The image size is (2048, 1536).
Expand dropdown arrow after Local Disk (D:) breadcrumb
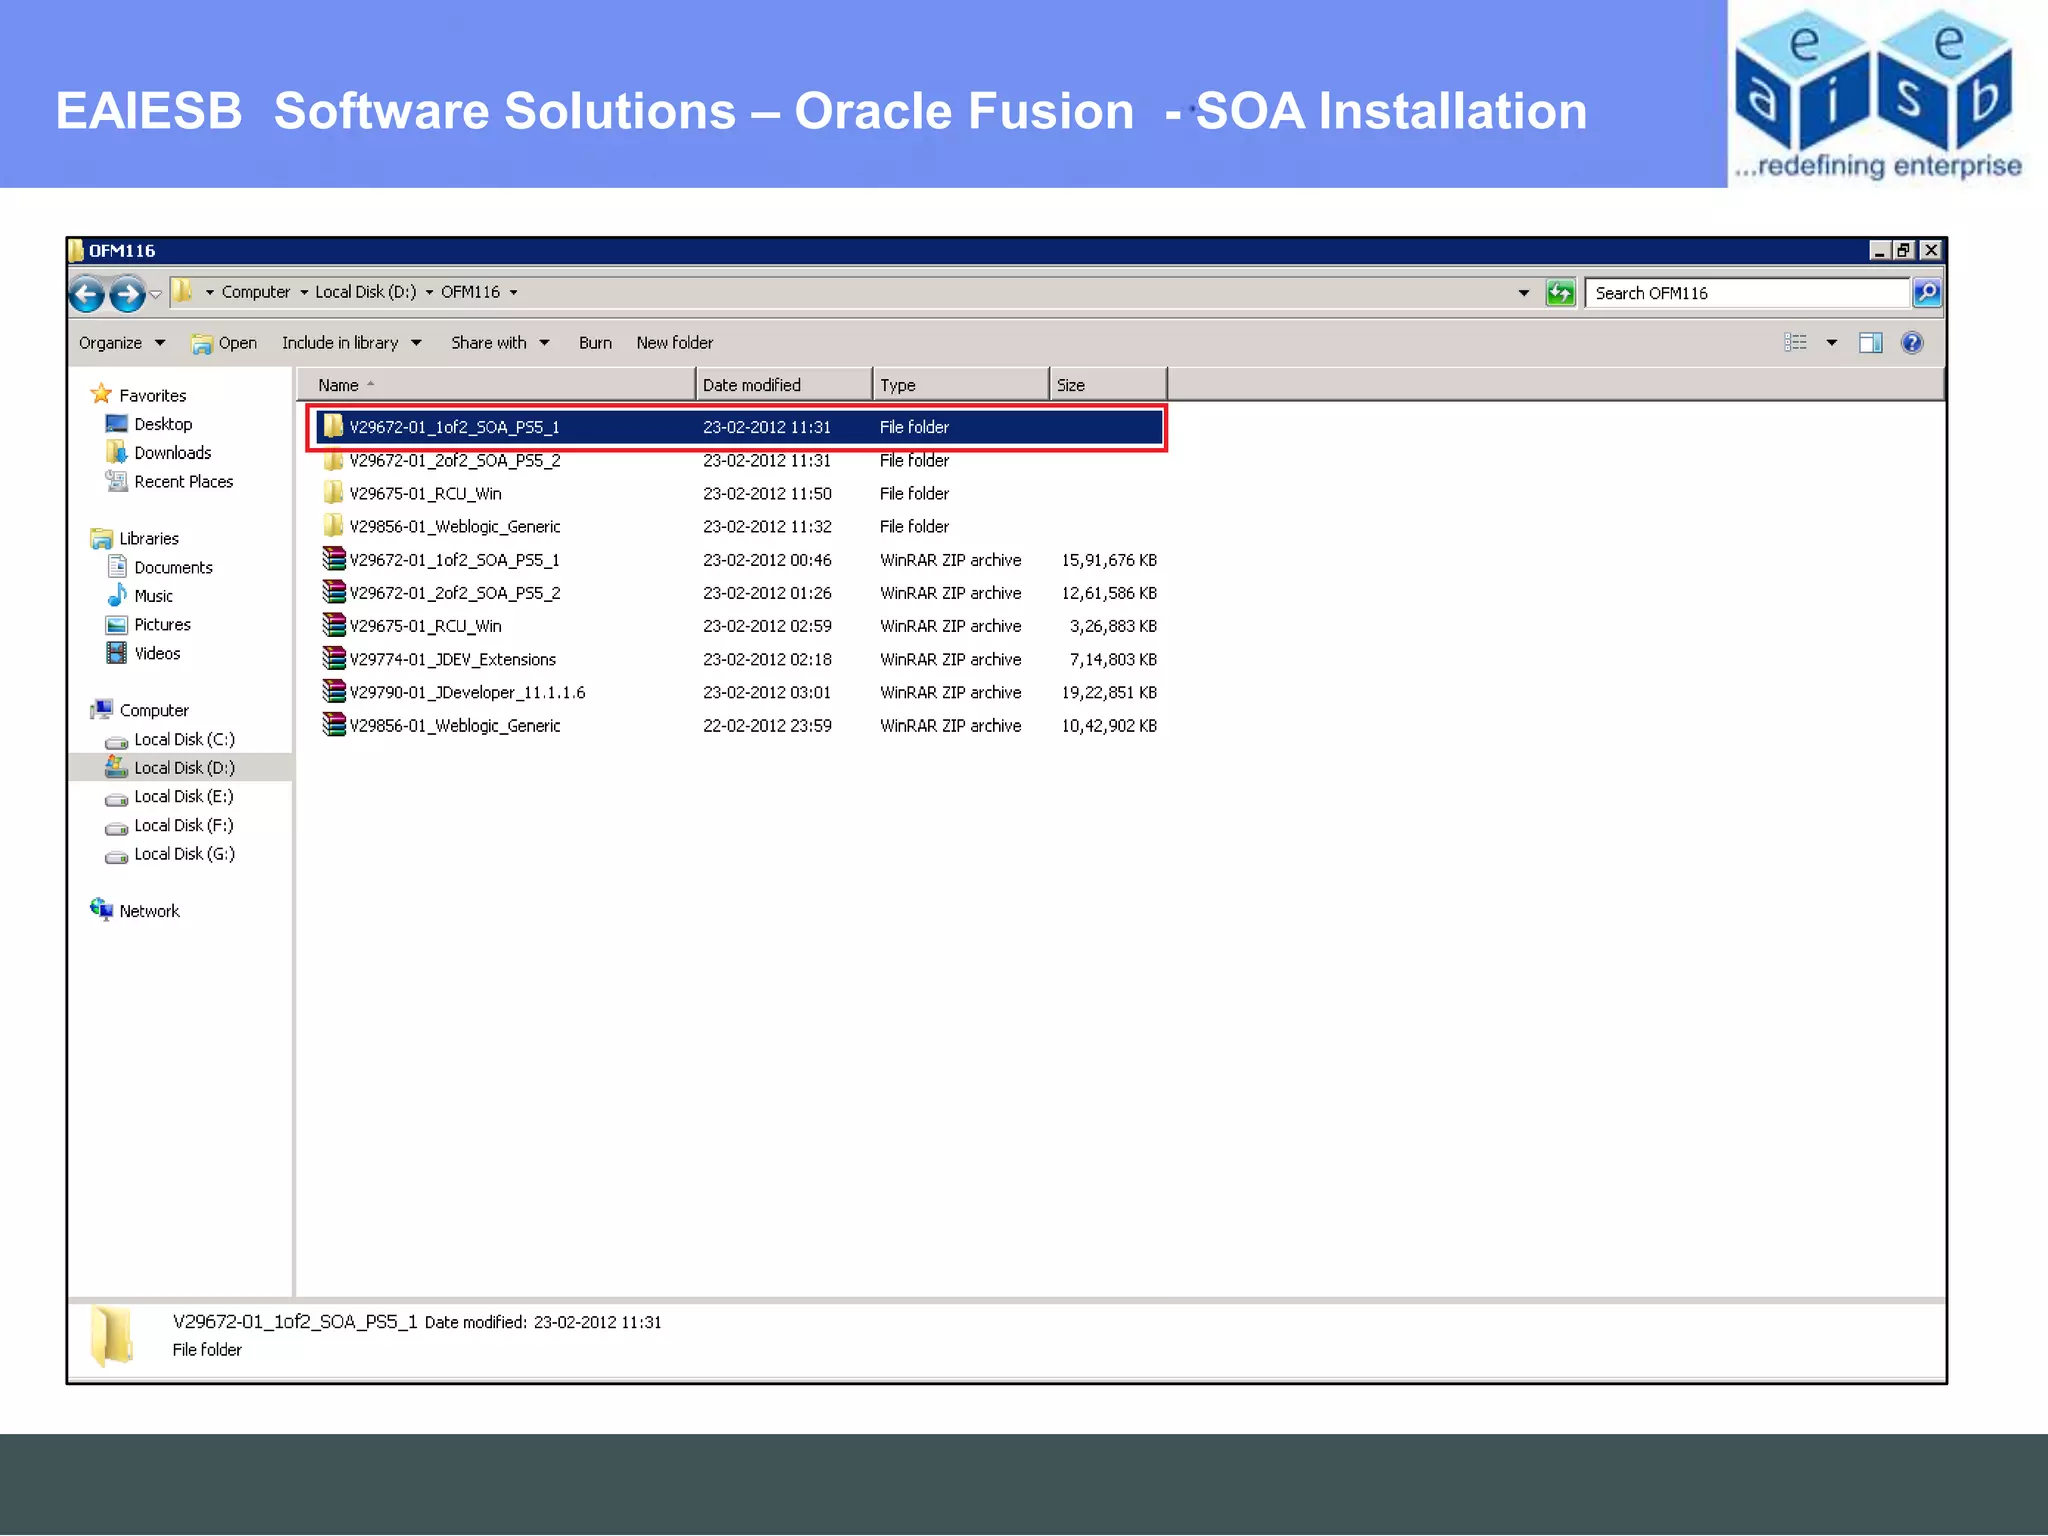pyautogui.click(x=429, y=293)
